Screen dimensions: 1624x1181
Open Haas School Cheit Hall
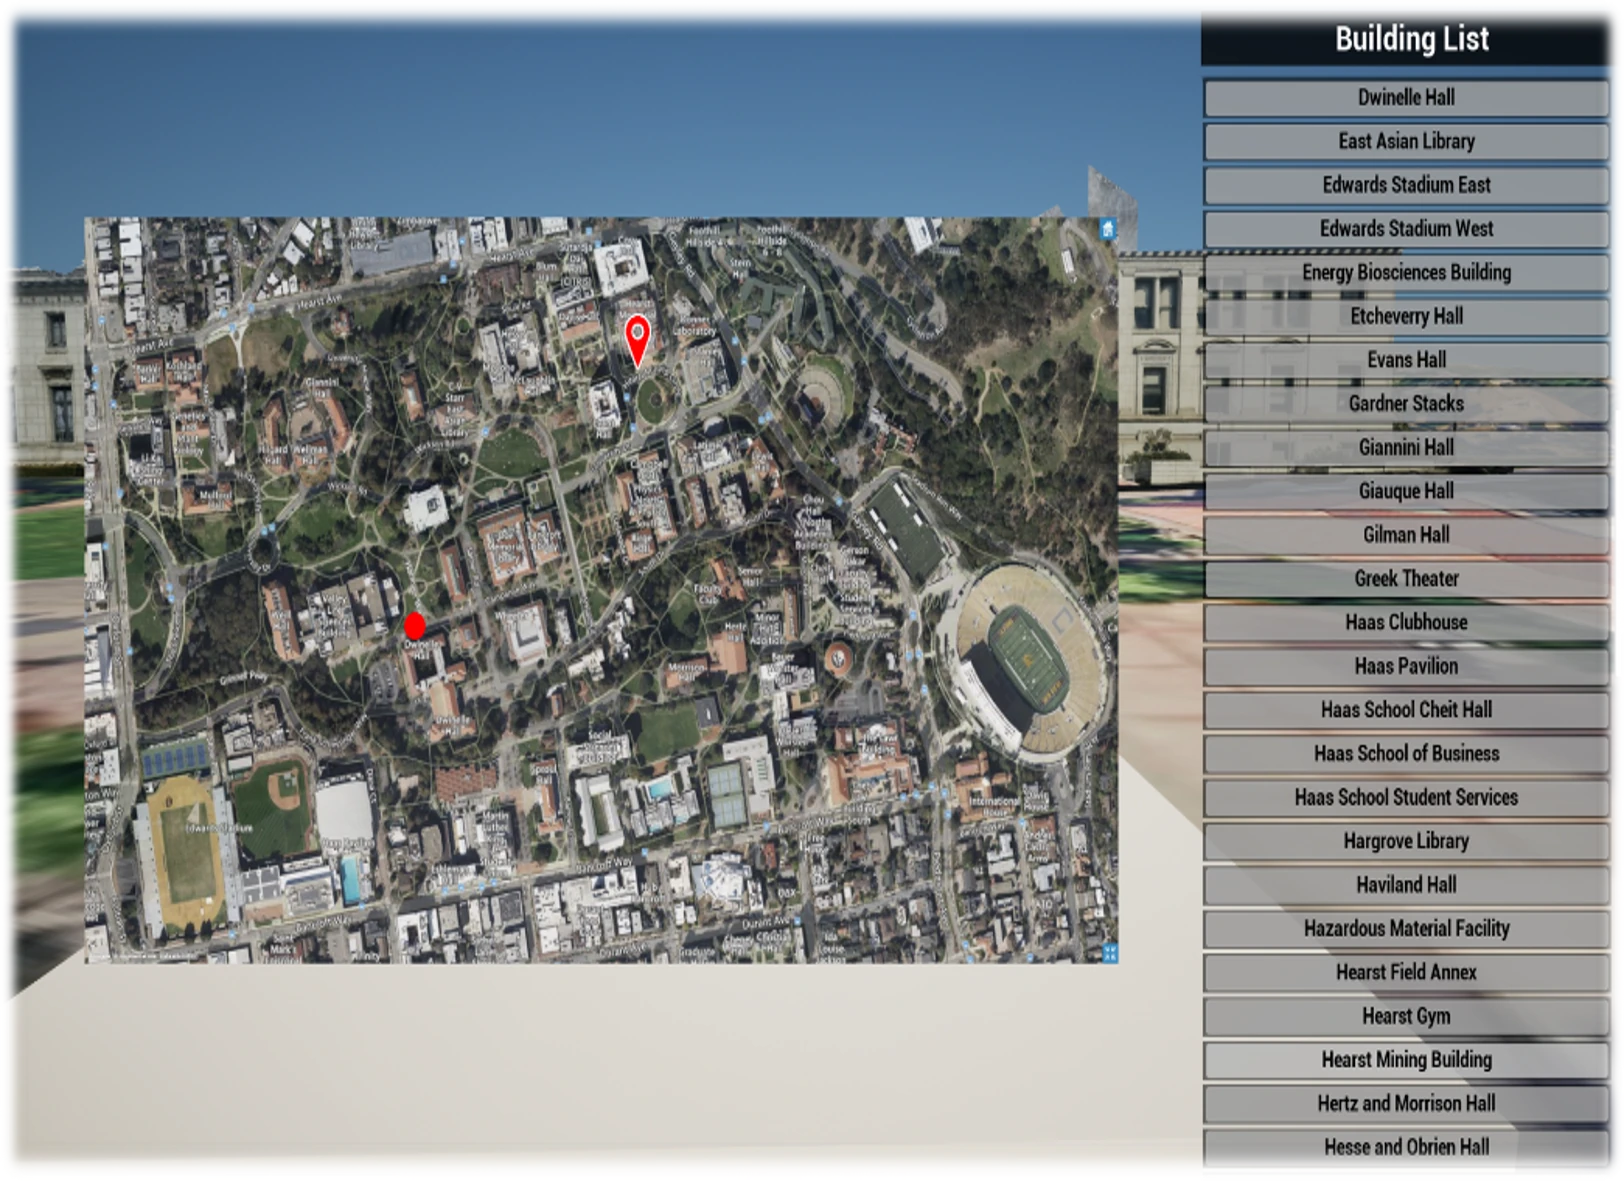tap(1405, 710)
